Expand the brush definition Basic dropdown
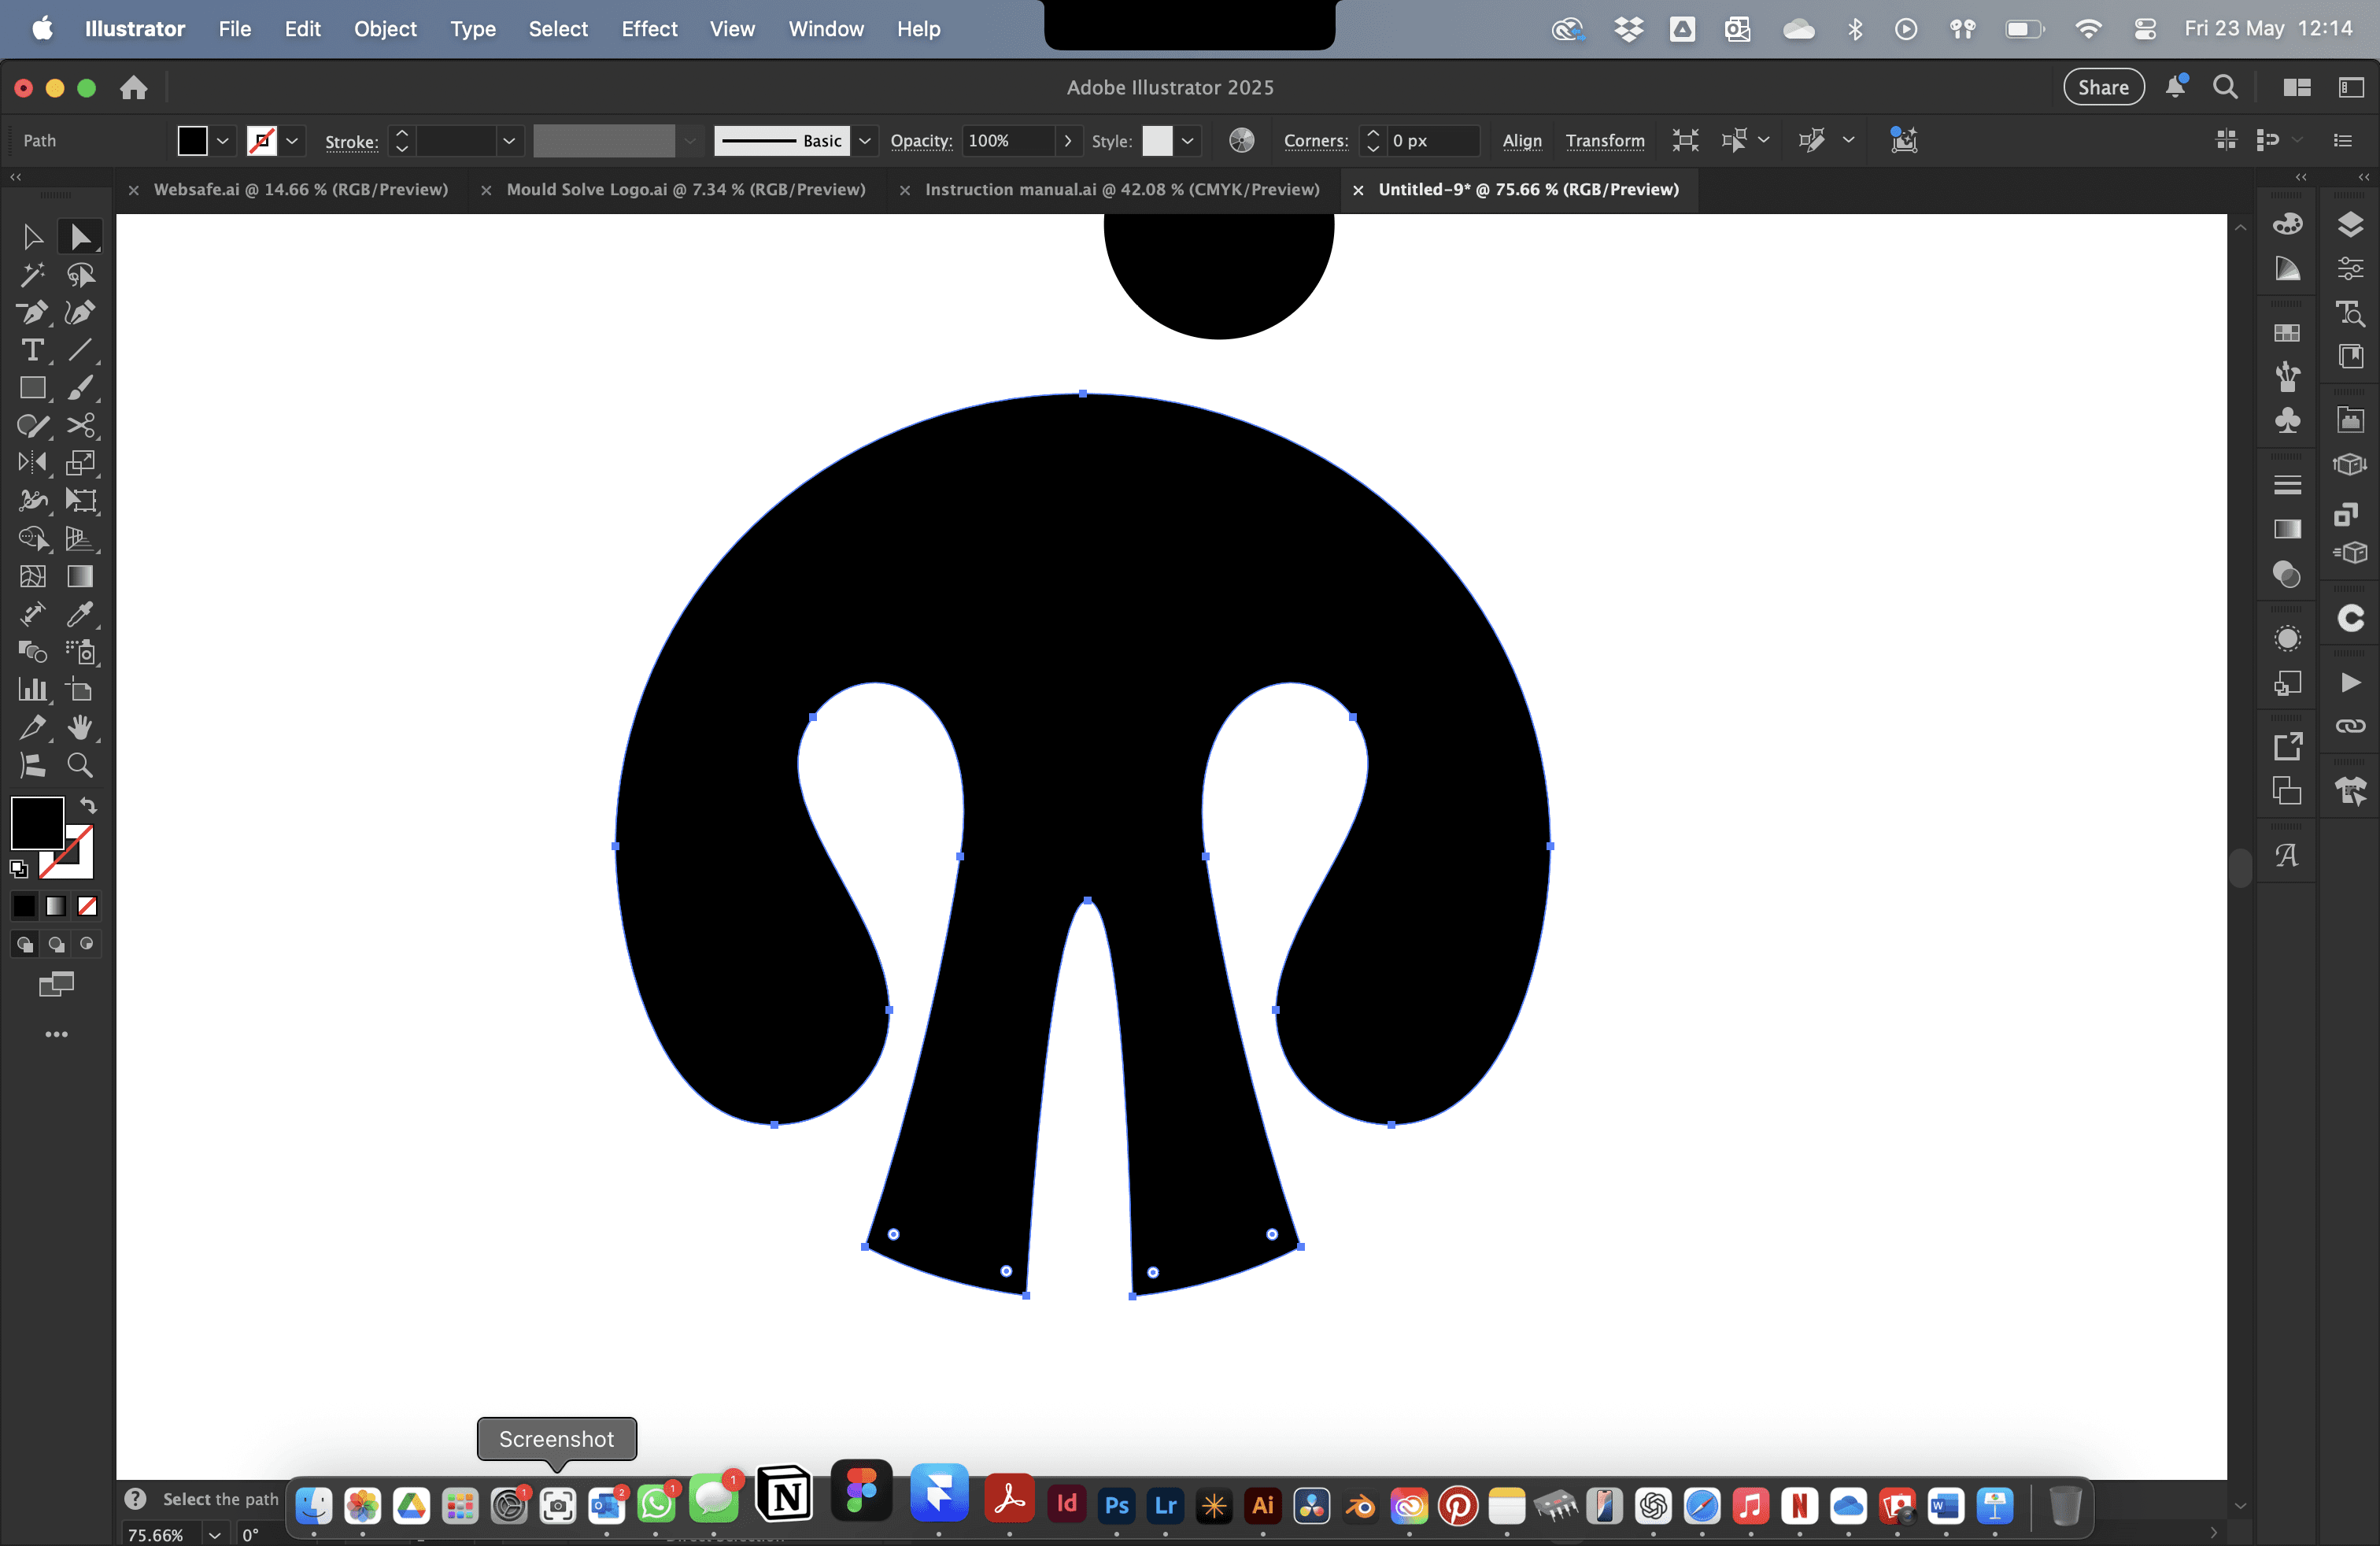Screen dimensions: 2380x1546 pyautogui.click(x=865, y=141)
